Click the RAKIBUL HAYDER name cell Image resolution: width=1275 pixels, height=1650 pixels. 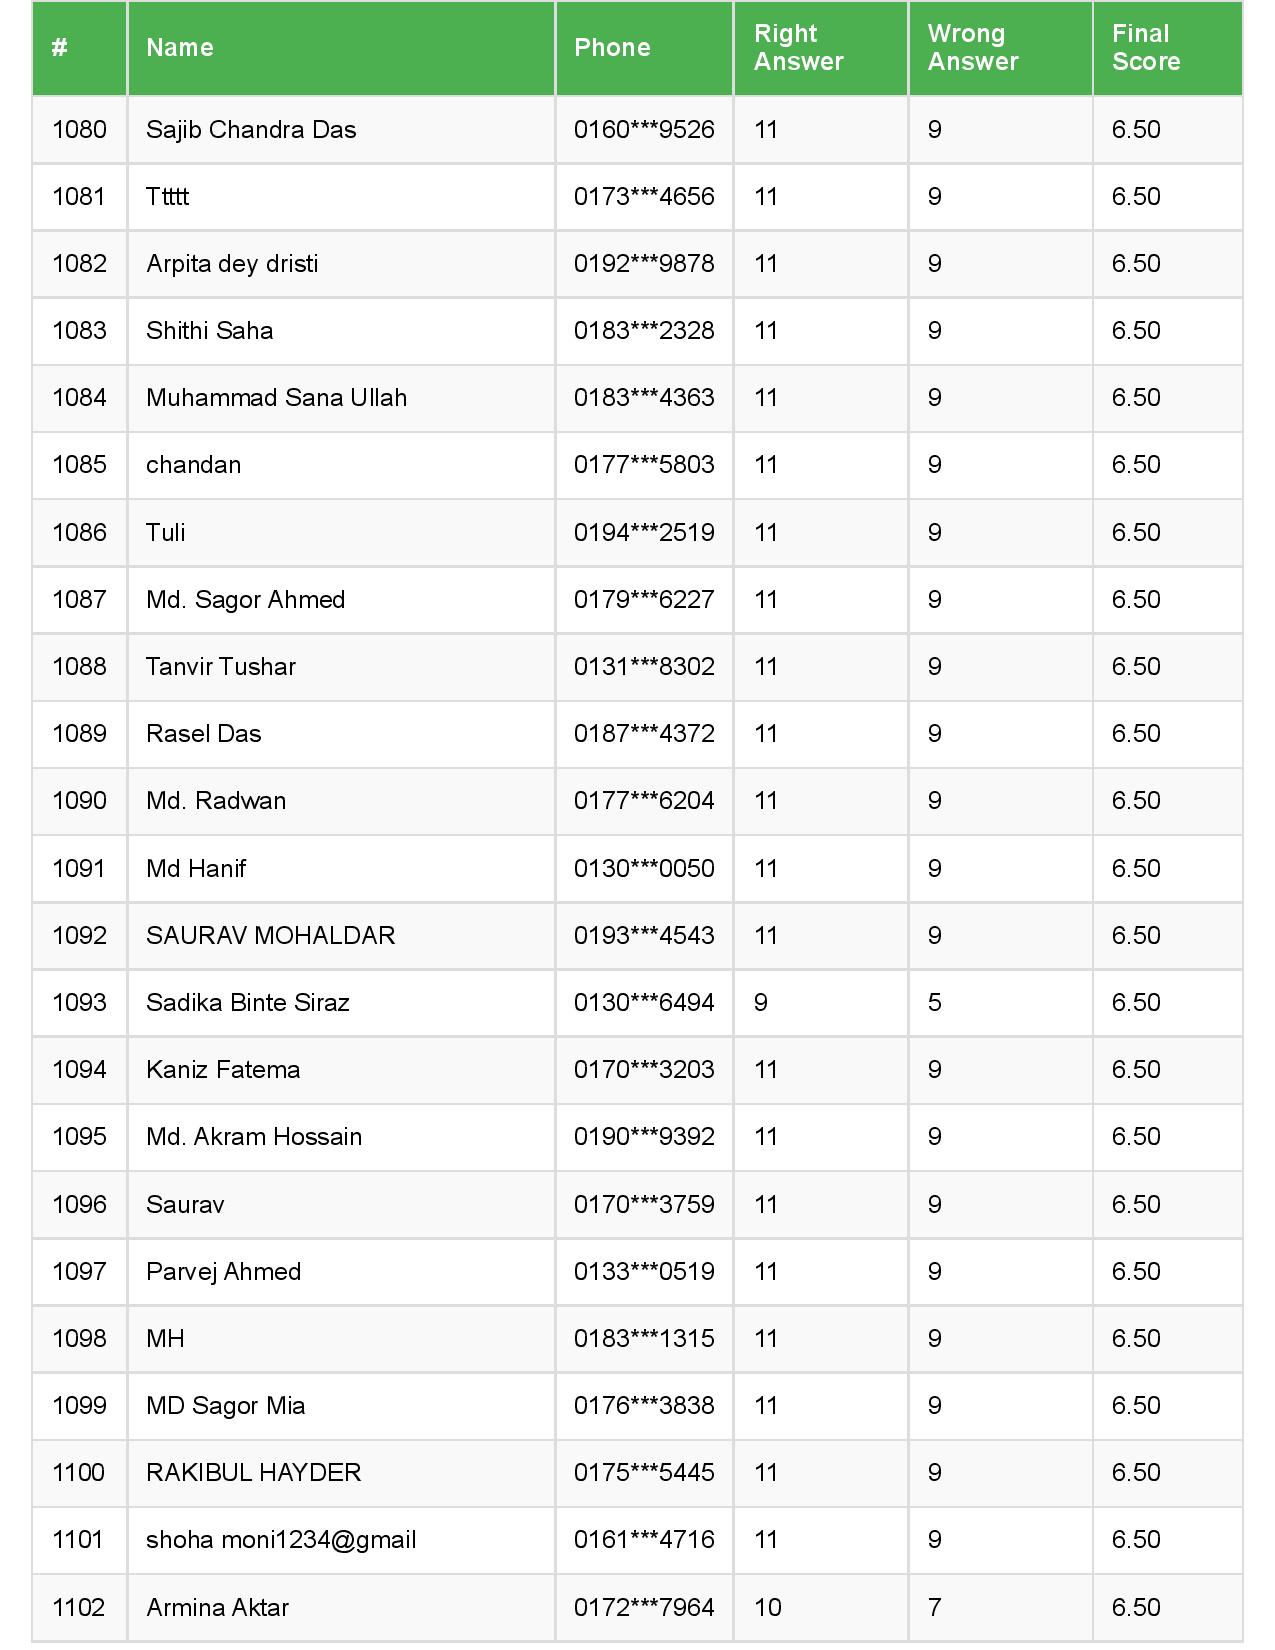coord(253,1473)
